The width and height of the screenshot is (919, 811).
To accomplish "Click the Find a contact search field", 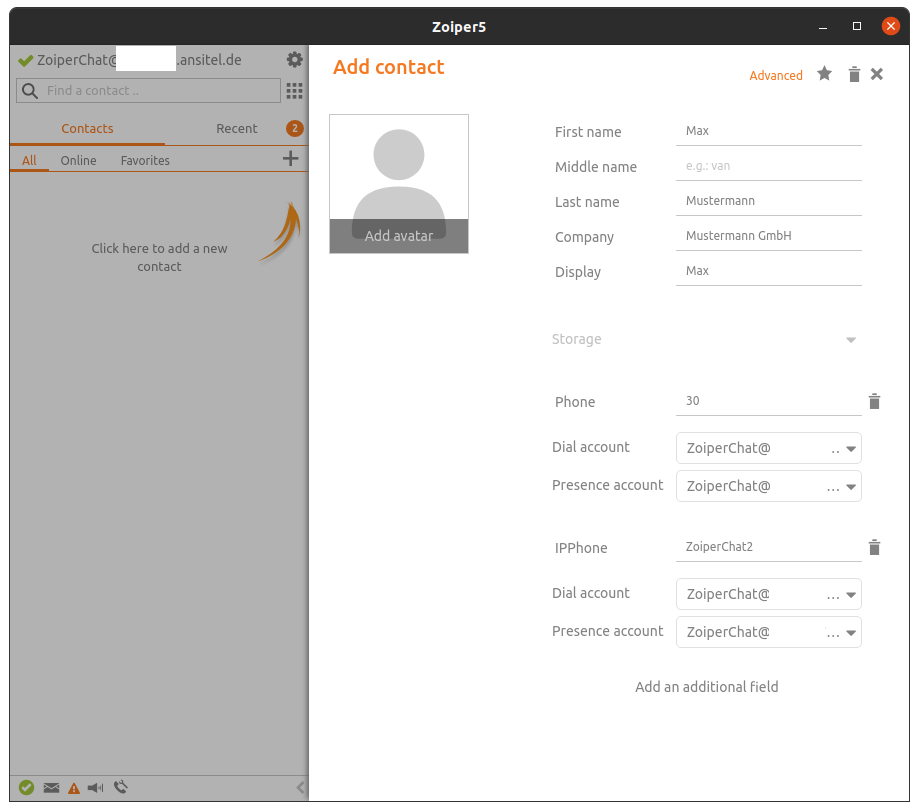I will (x=160, y=91).
